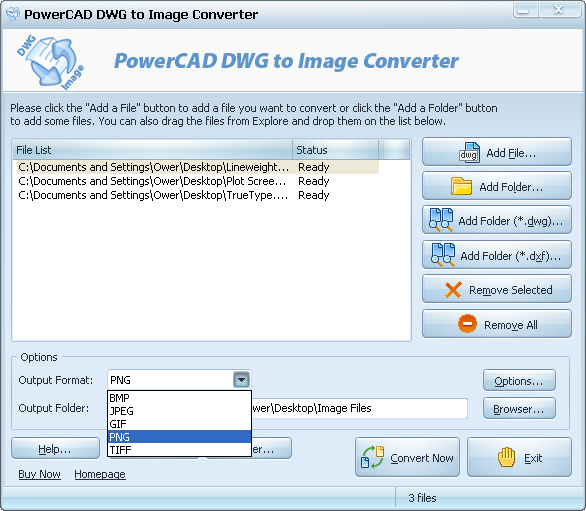586x511 pixels.
Task: Click the magnifier documents icon for Add Folder (*.dwg)
Action: tap(441, 220)
